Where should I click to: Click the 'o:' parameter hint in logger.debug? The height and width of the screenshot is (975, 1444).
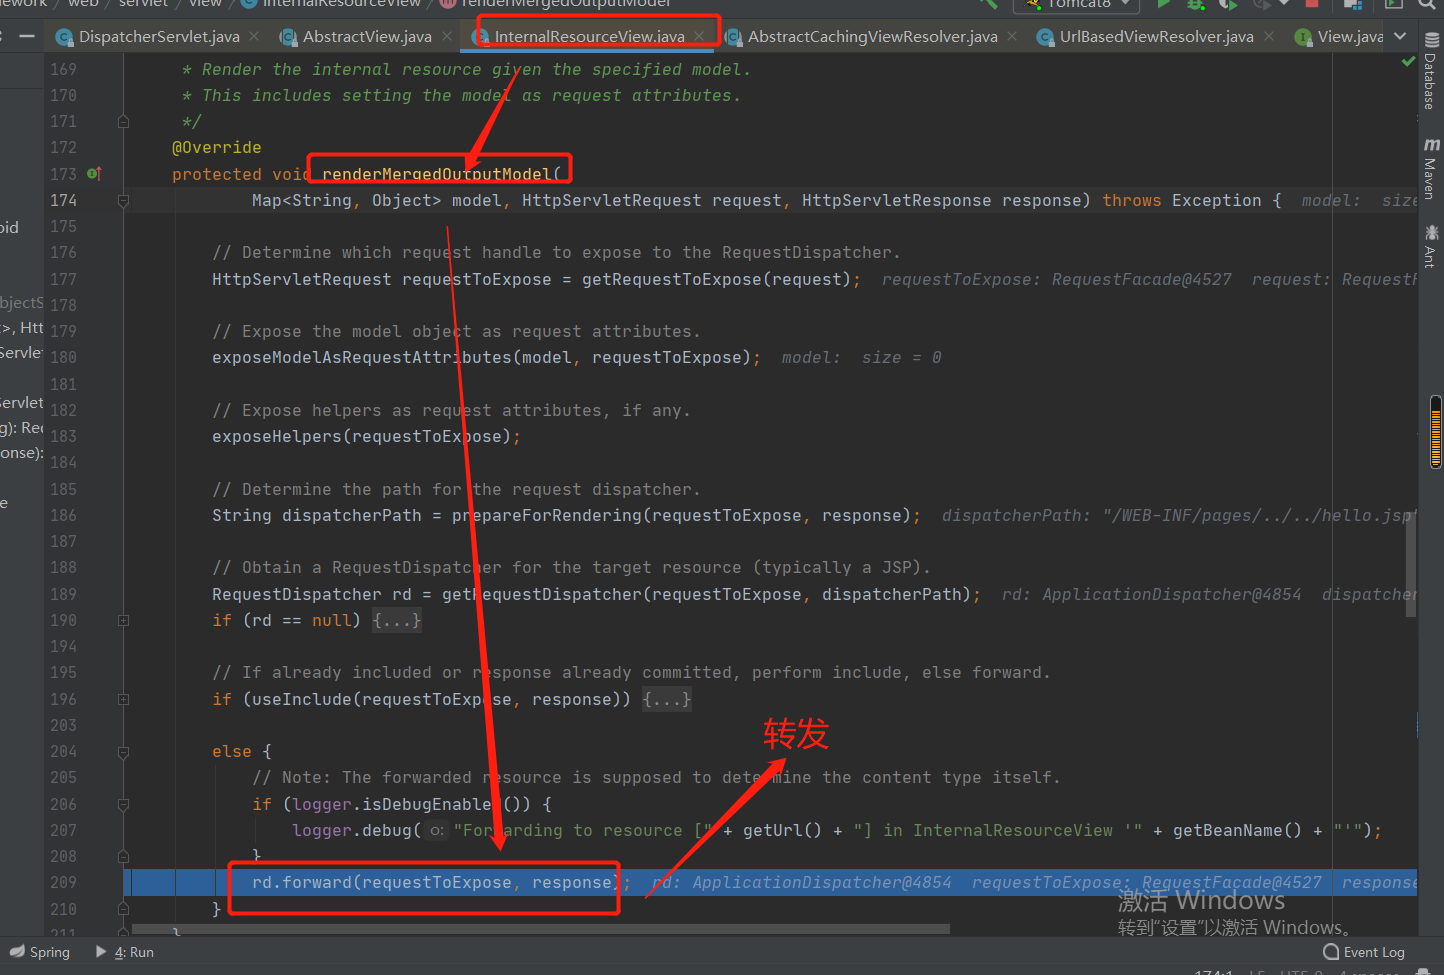(437, 831)
